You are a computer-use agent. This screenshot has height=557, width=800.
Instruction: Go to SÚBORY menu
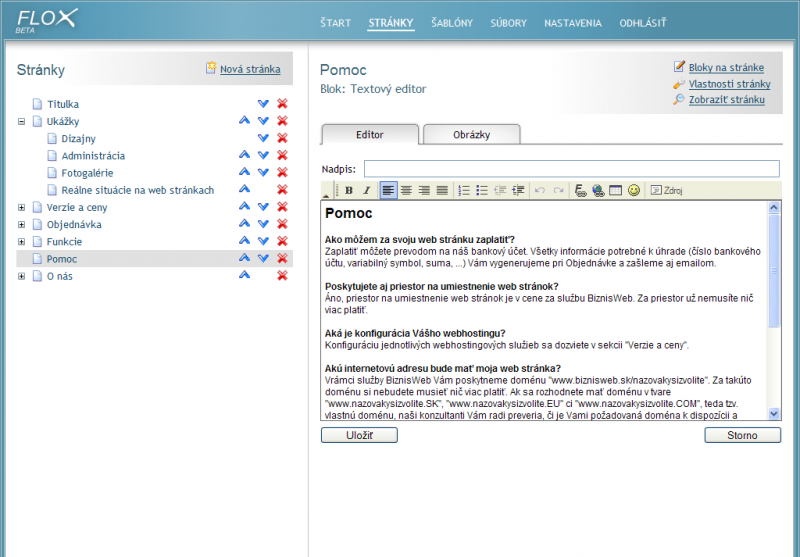coord(508,23)
